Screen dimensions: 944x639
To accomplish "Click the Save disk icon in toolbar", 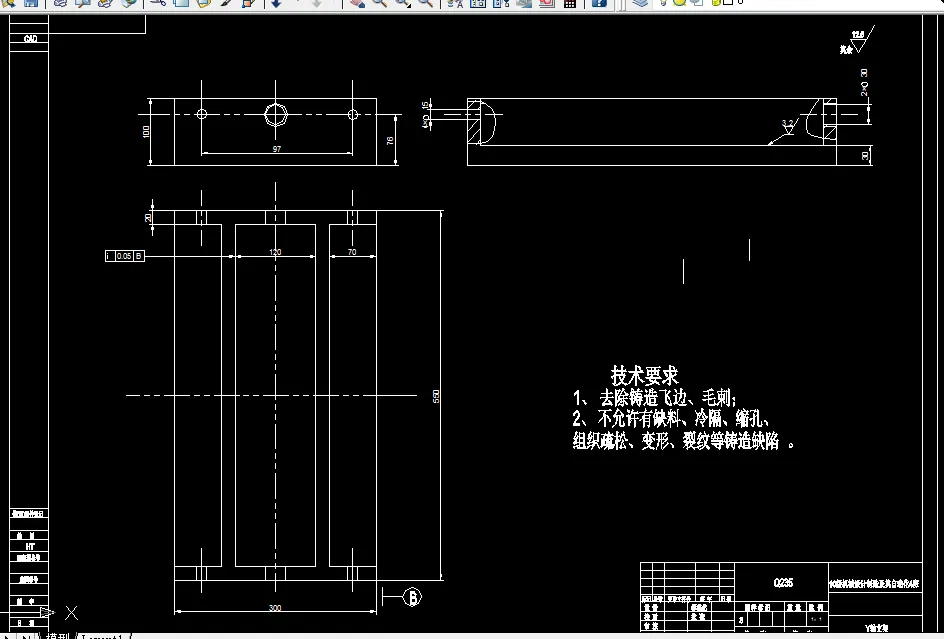I will 30,3.
